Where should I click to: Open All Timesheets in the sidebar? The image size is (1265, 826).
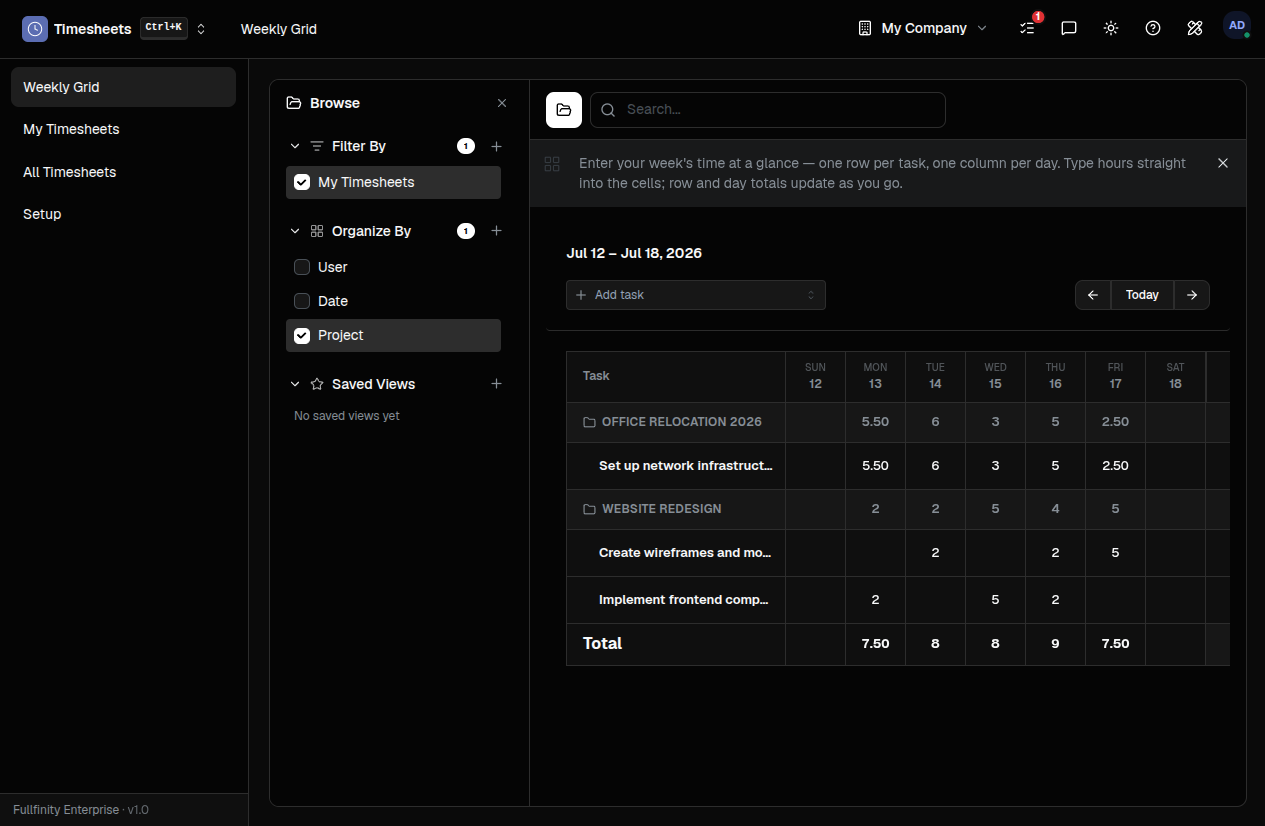point(123,172)
